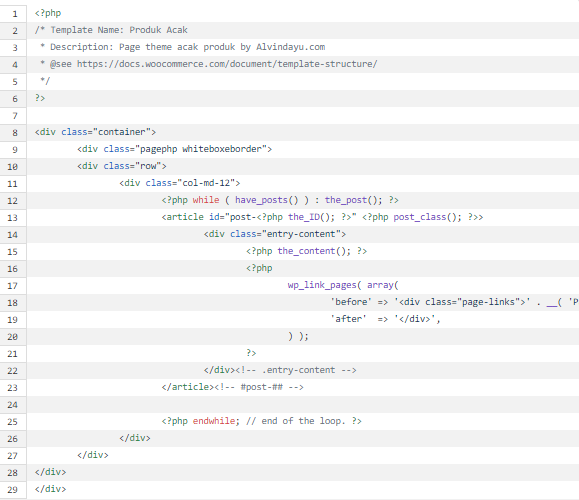Screen dimensions: 579x500
Task: Click wp_link_pages on line 17
Action: tap(322, 285)
